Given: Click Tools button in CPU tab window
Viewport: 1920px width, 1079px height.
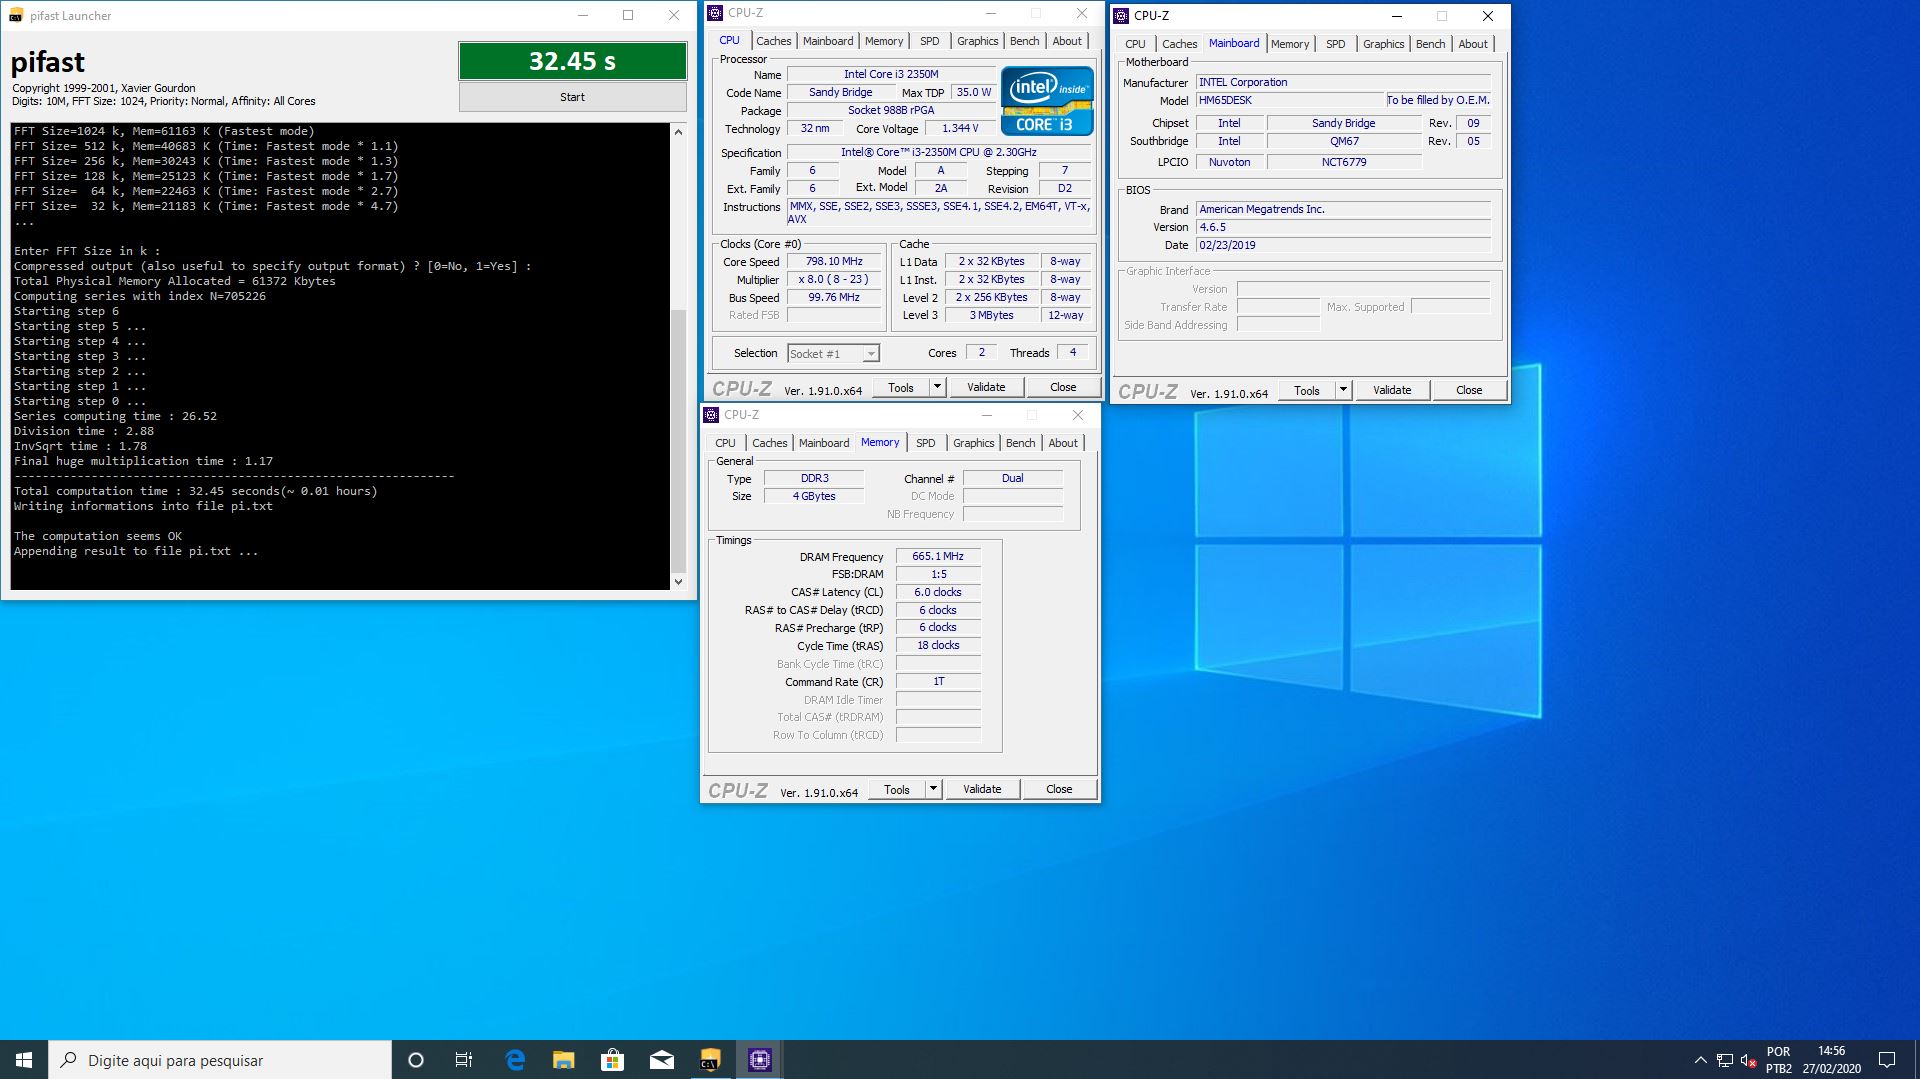Looking at the screenshot, I should 901,387.
